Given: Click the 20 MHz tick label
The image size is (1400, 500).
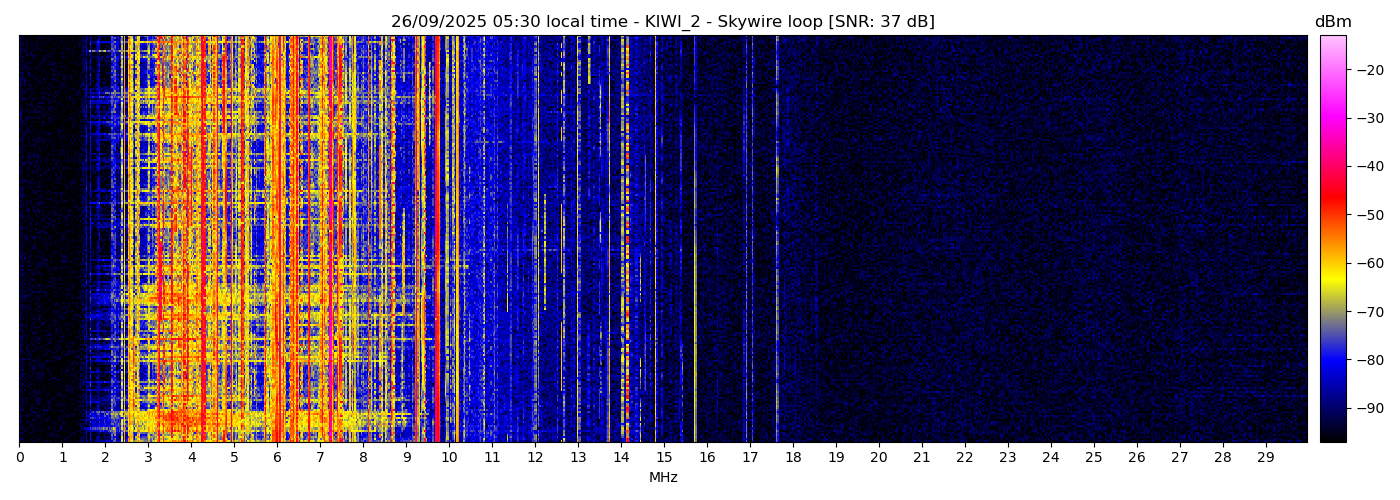Looking at the screenshot, I should tap(878, 457).
